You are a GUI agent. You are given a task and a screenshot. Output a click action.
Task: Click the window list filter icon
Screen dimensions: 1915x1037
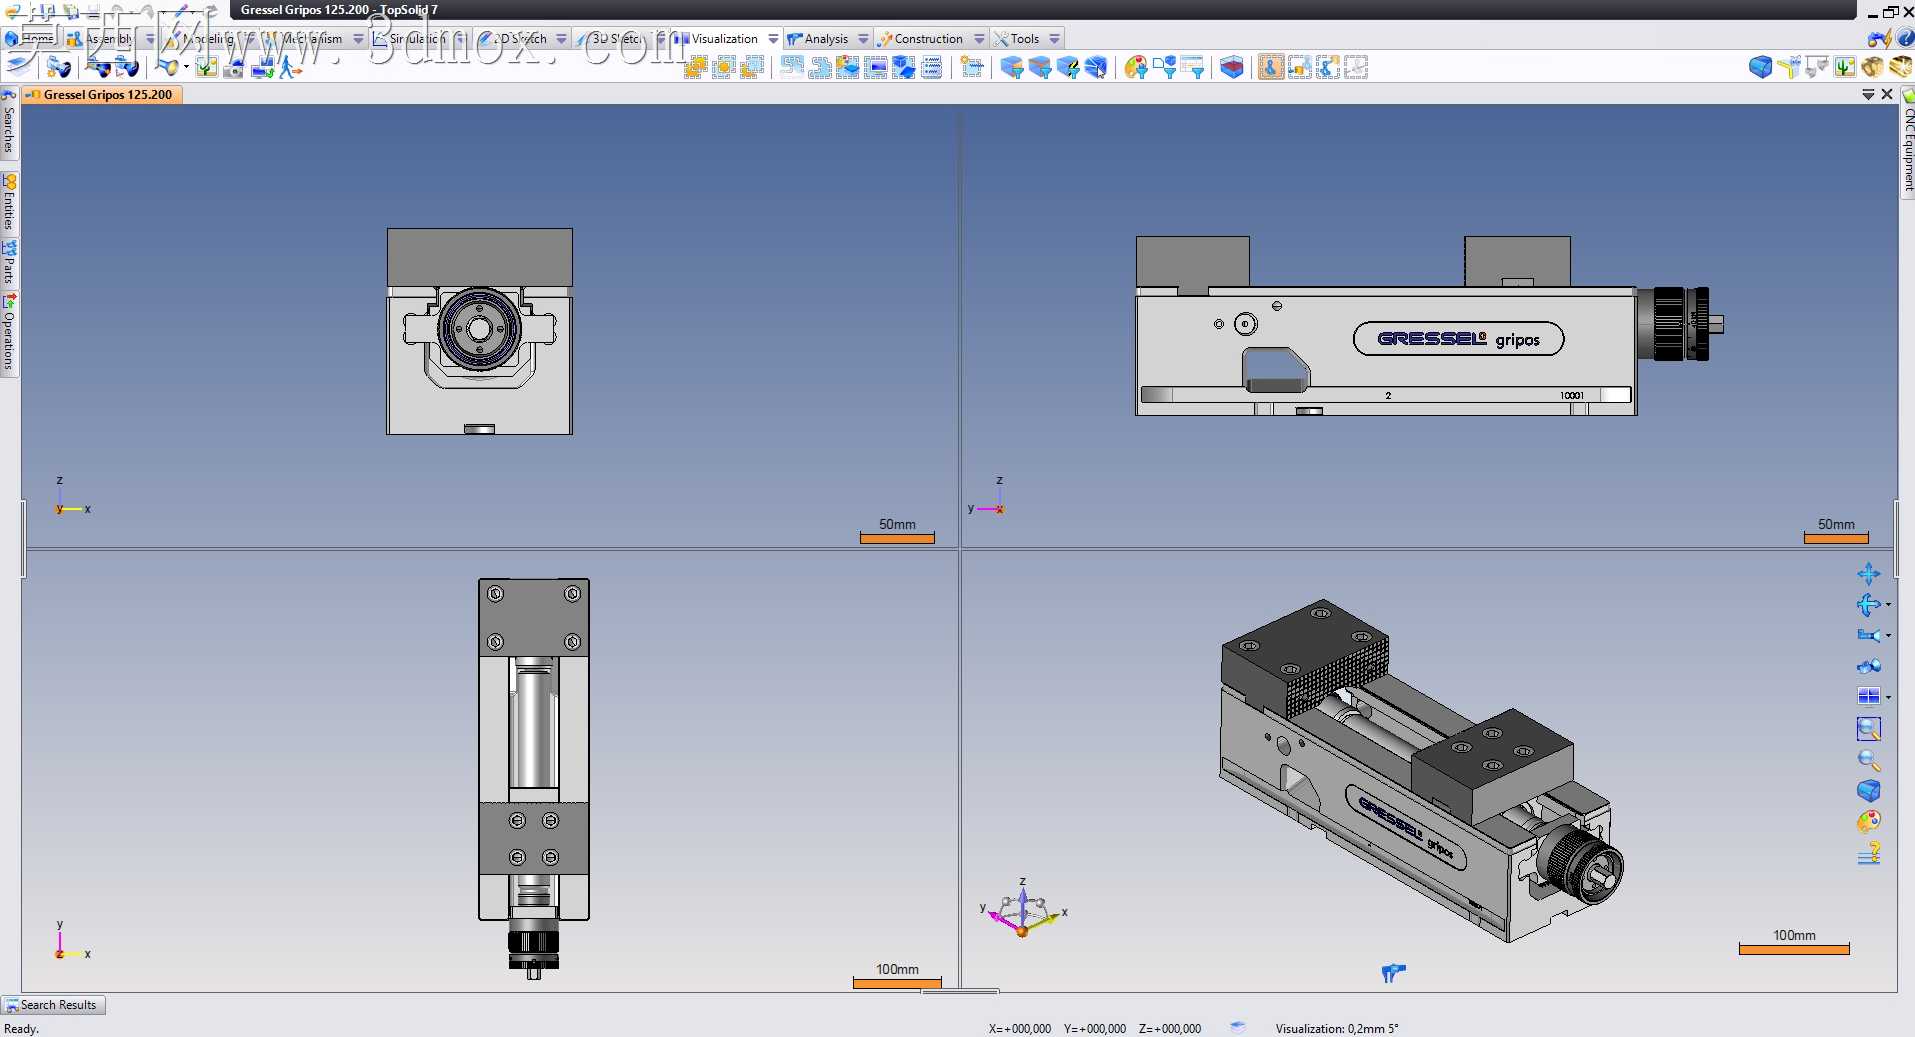pyautogui.click(x=1192, y=67)
